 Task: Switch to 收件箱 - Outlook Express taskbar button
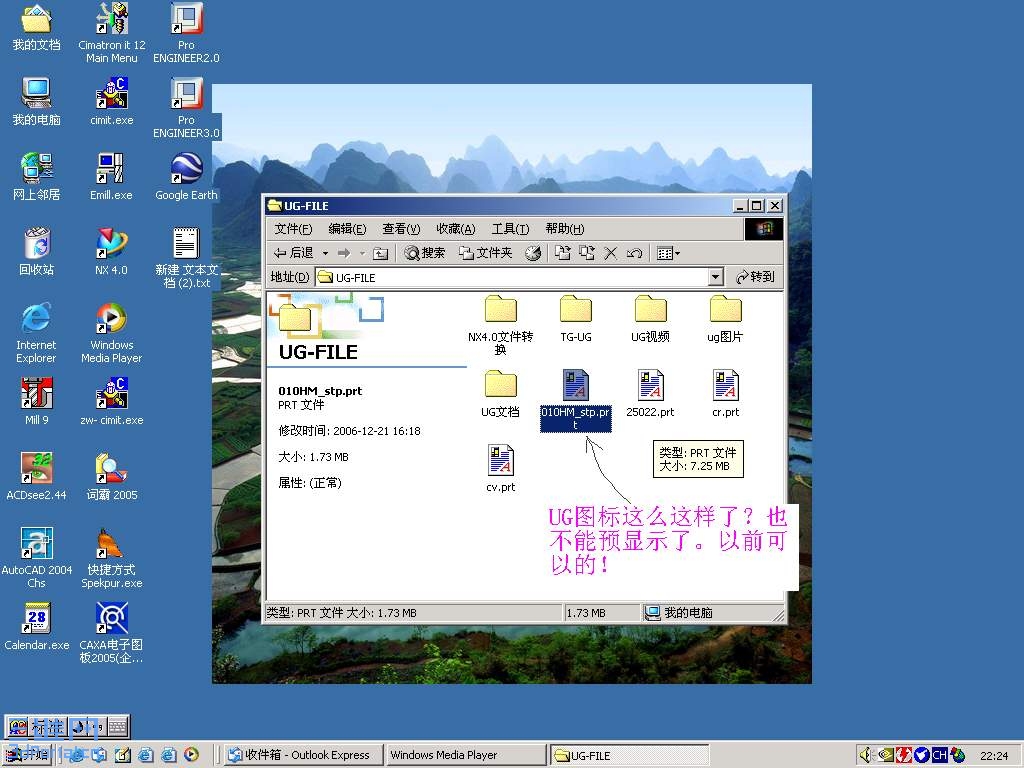[x=302, y=755]
